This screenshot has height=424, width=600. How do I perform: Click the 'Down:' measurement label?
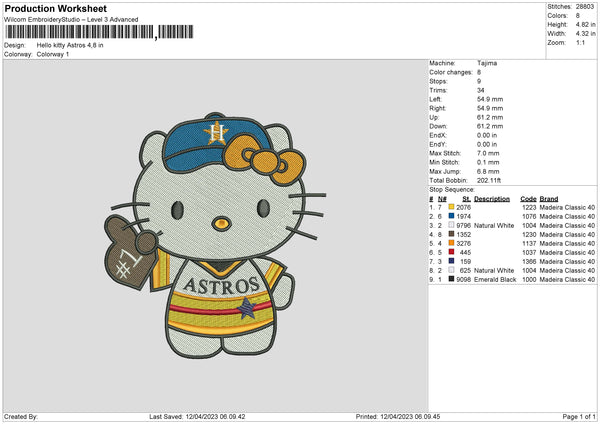click(x=438, y=126)
